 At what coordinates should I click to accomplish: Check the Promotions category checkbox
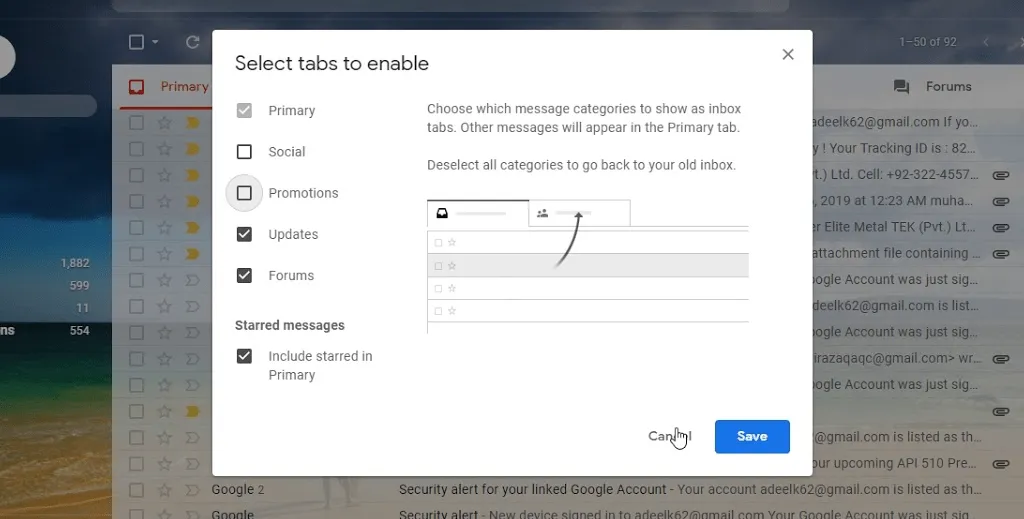coord(244,193)
